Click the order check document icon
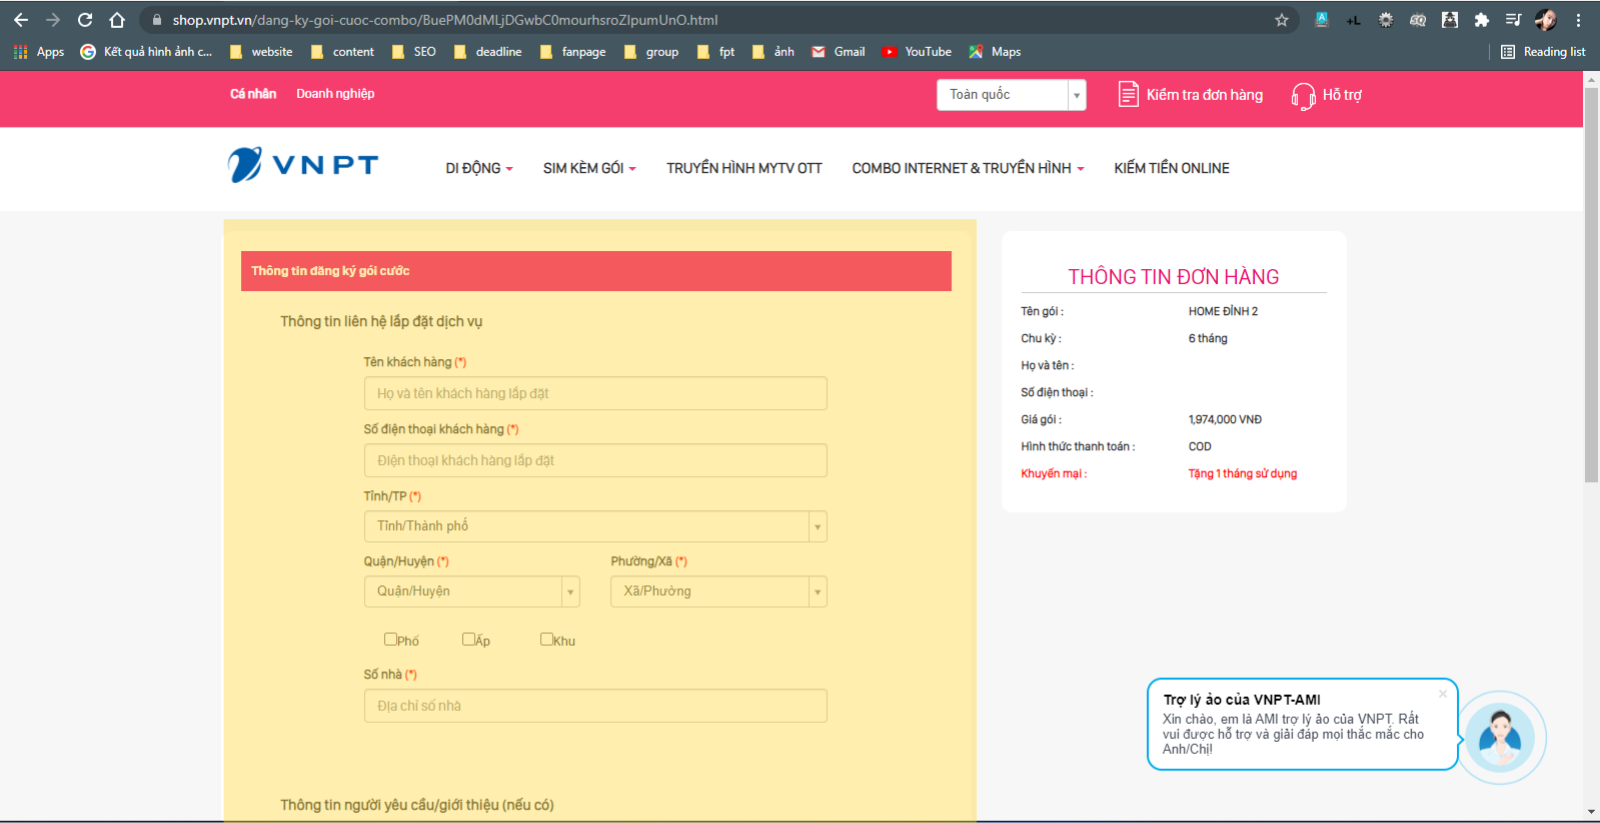 point(1128,95)
